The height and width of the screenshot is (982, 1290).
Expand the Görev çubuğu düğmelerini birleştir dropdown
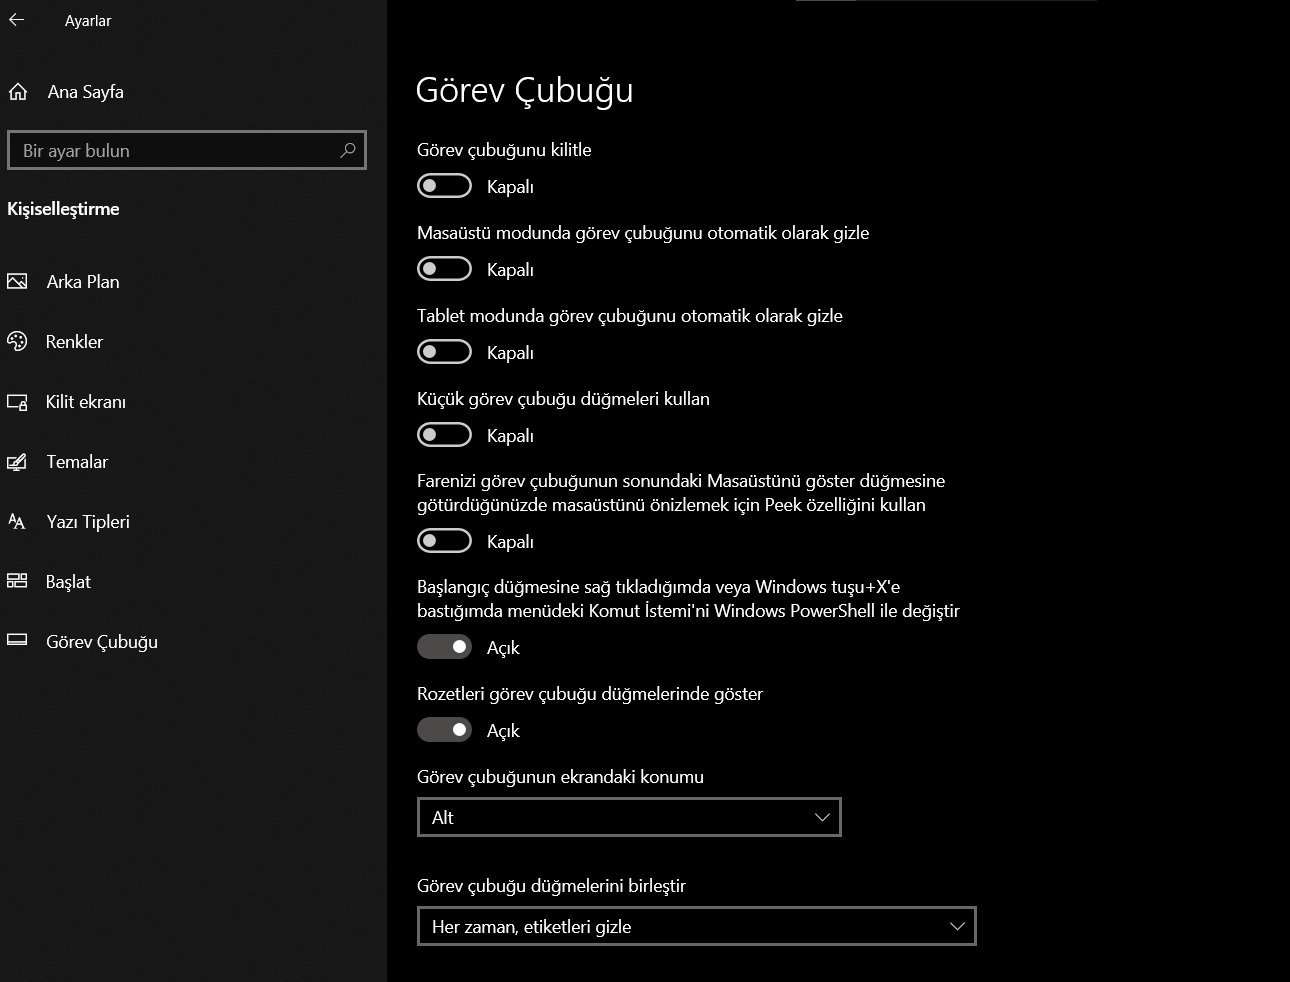click(696, 926)
